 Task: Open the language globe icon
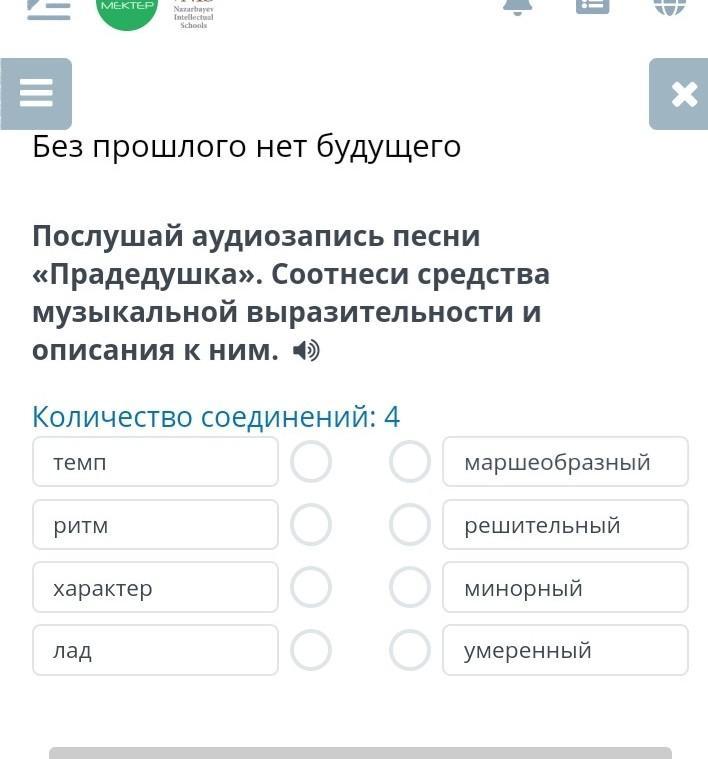(669, 6)
